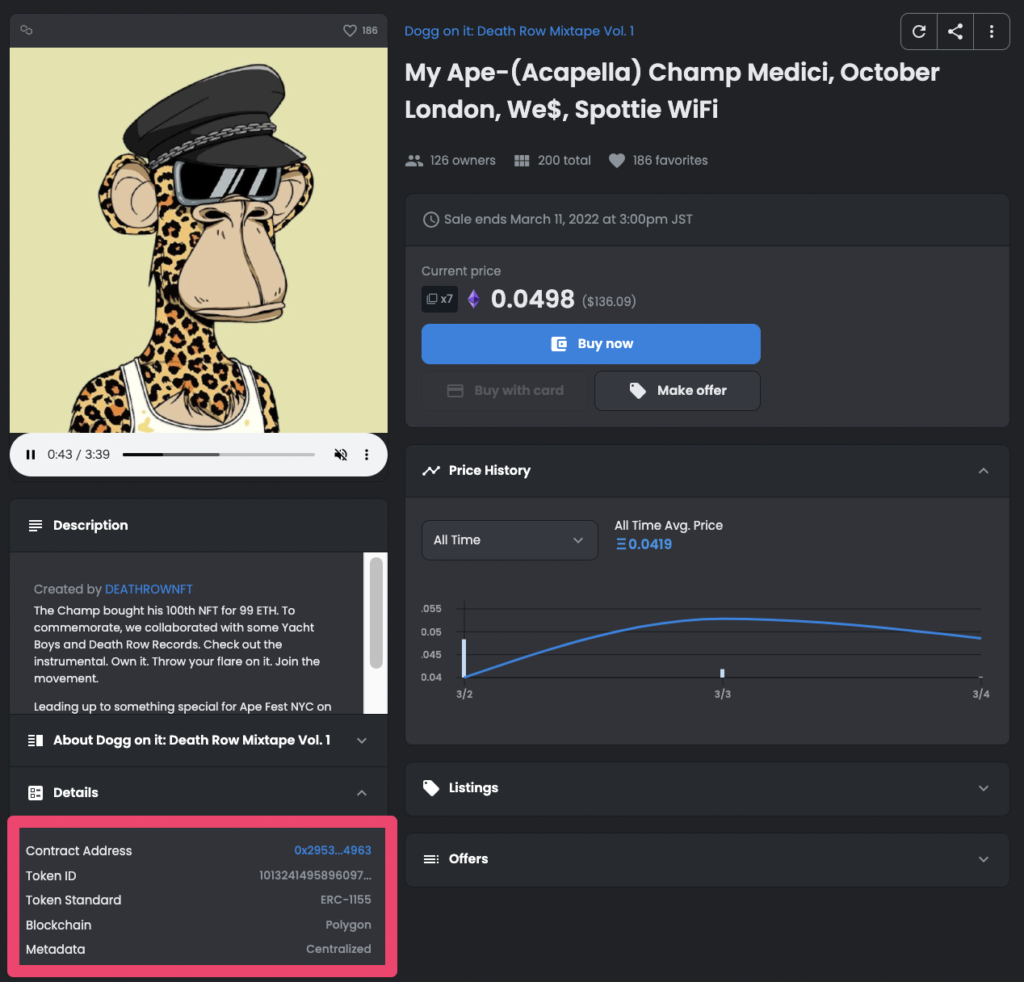
Task: Pause the audio playback
Action: point(31,454)
